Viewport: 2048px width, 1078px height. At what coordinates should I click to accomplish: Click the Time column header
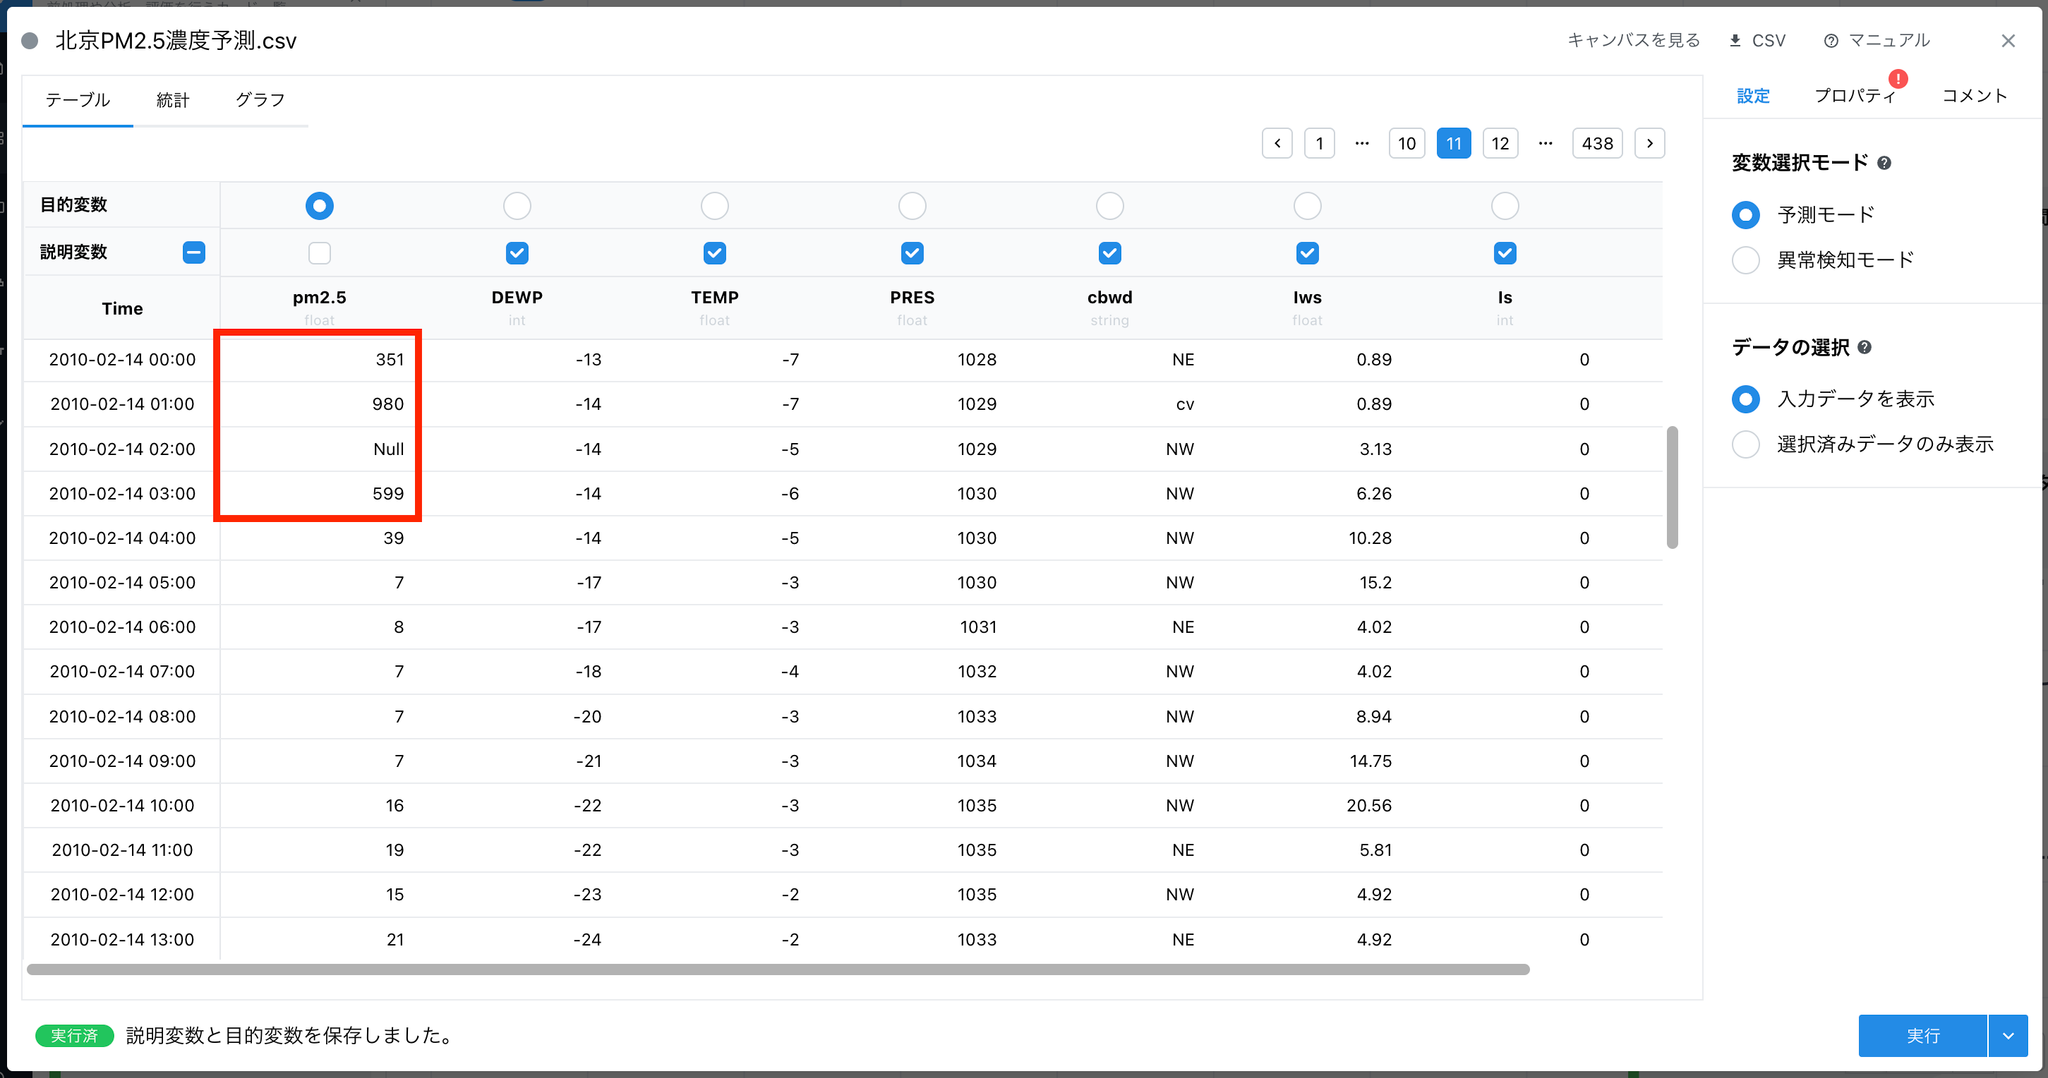click(x=122, y=309)
